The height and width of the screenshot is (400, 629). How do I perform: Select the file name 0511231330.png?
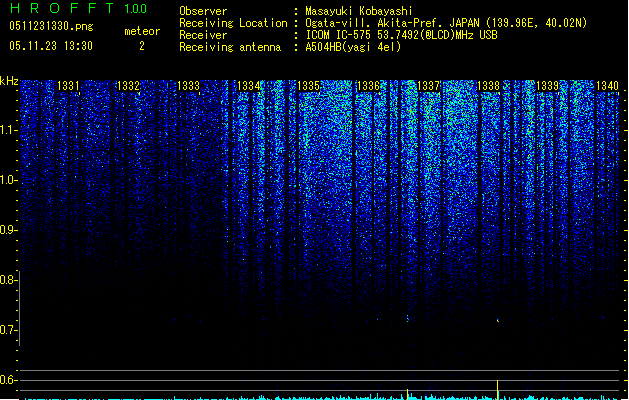coord(51,26)
